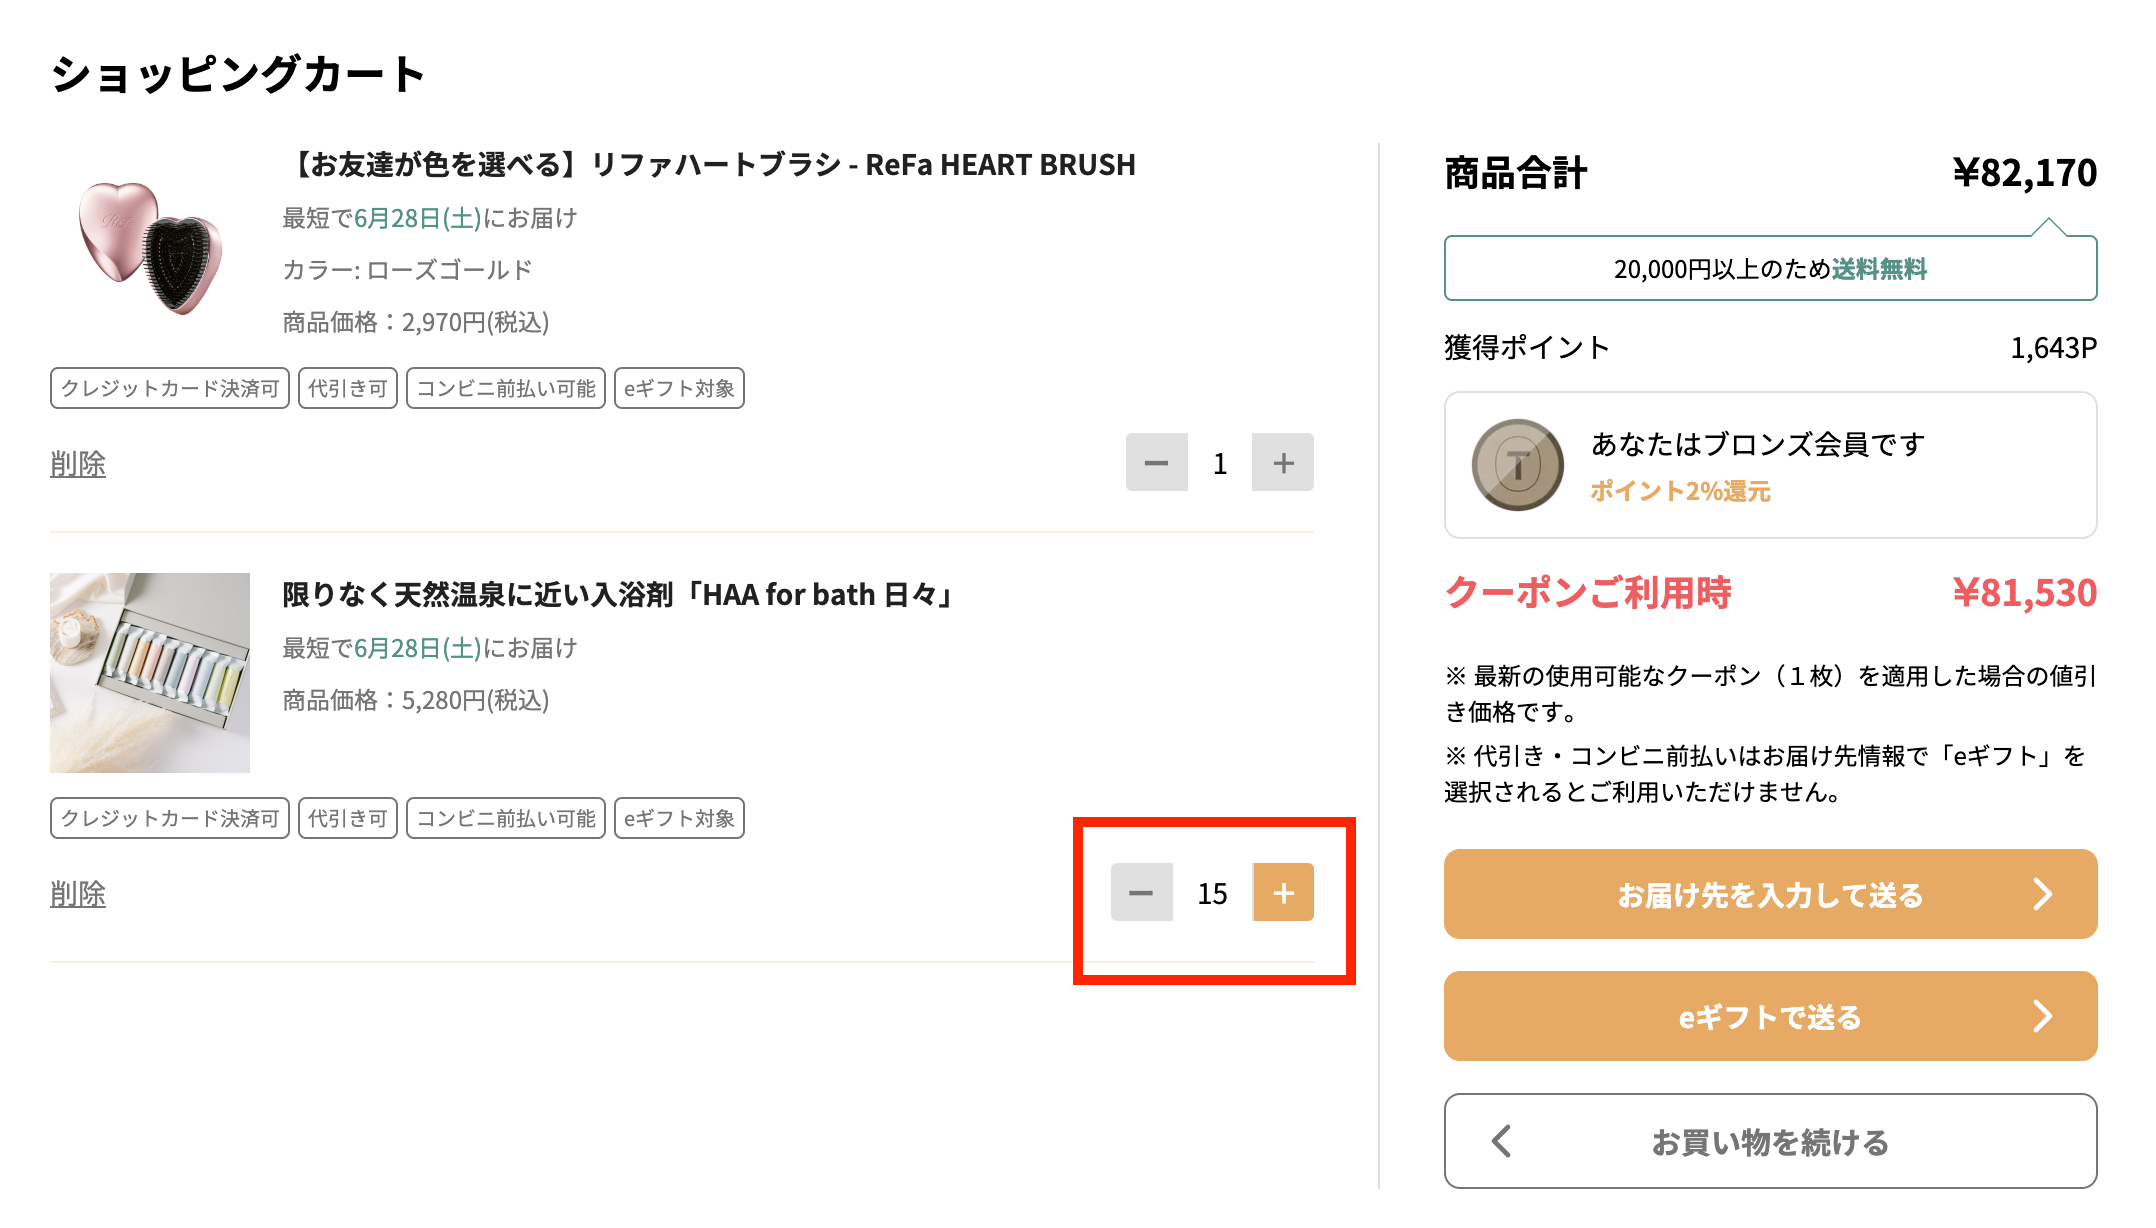Image resolution: width=2156 pixels, height=1228 pixels.
Task: Click the お届け先を入力して送る button
Action: tap(1769, 894)
